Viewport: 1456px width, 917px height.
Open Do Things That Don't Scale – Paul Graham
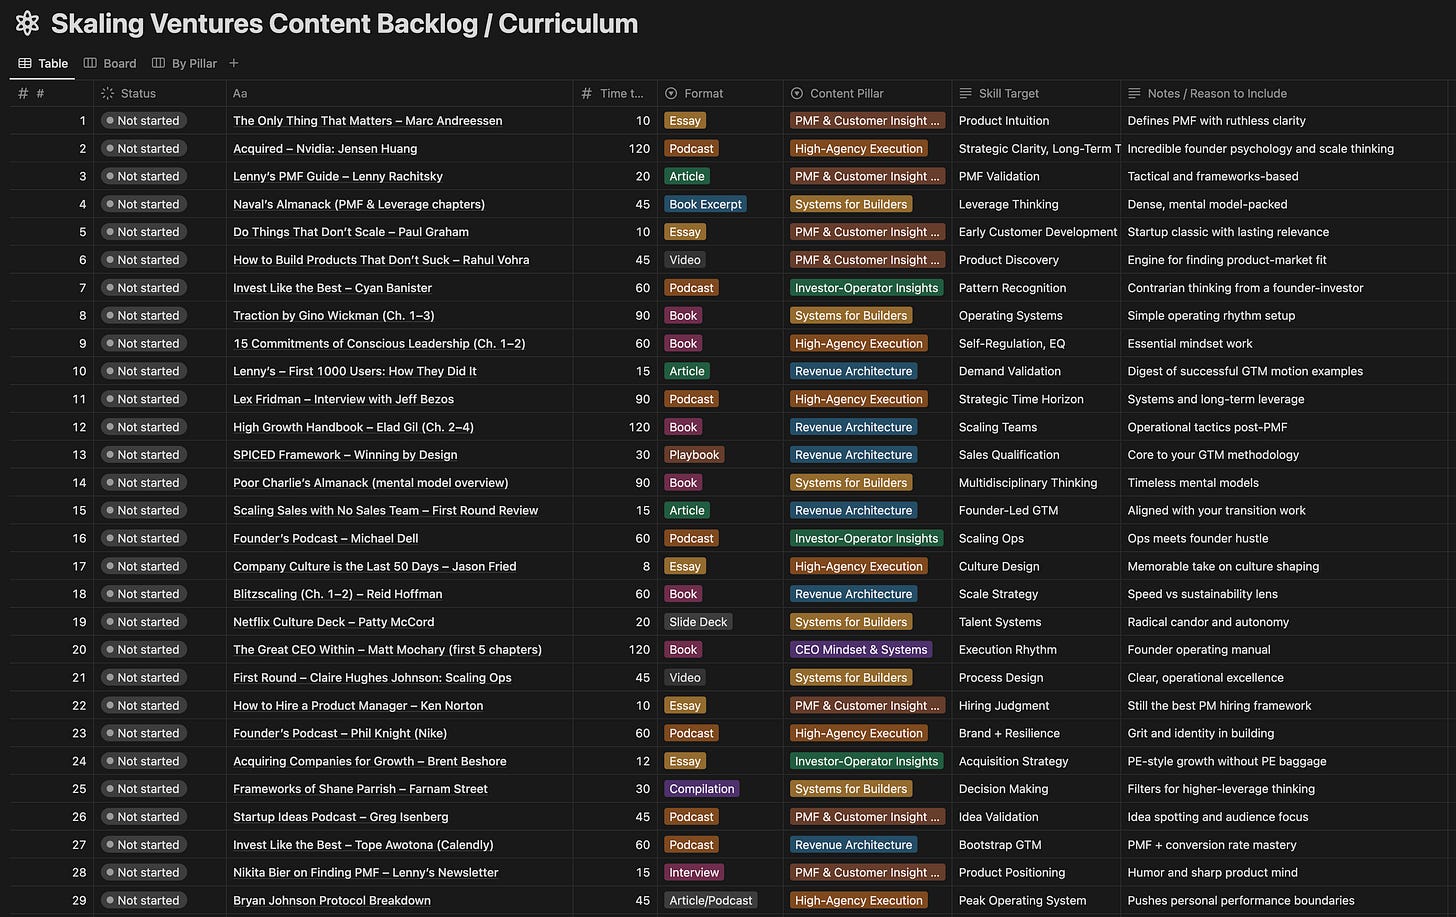[351, 232]
